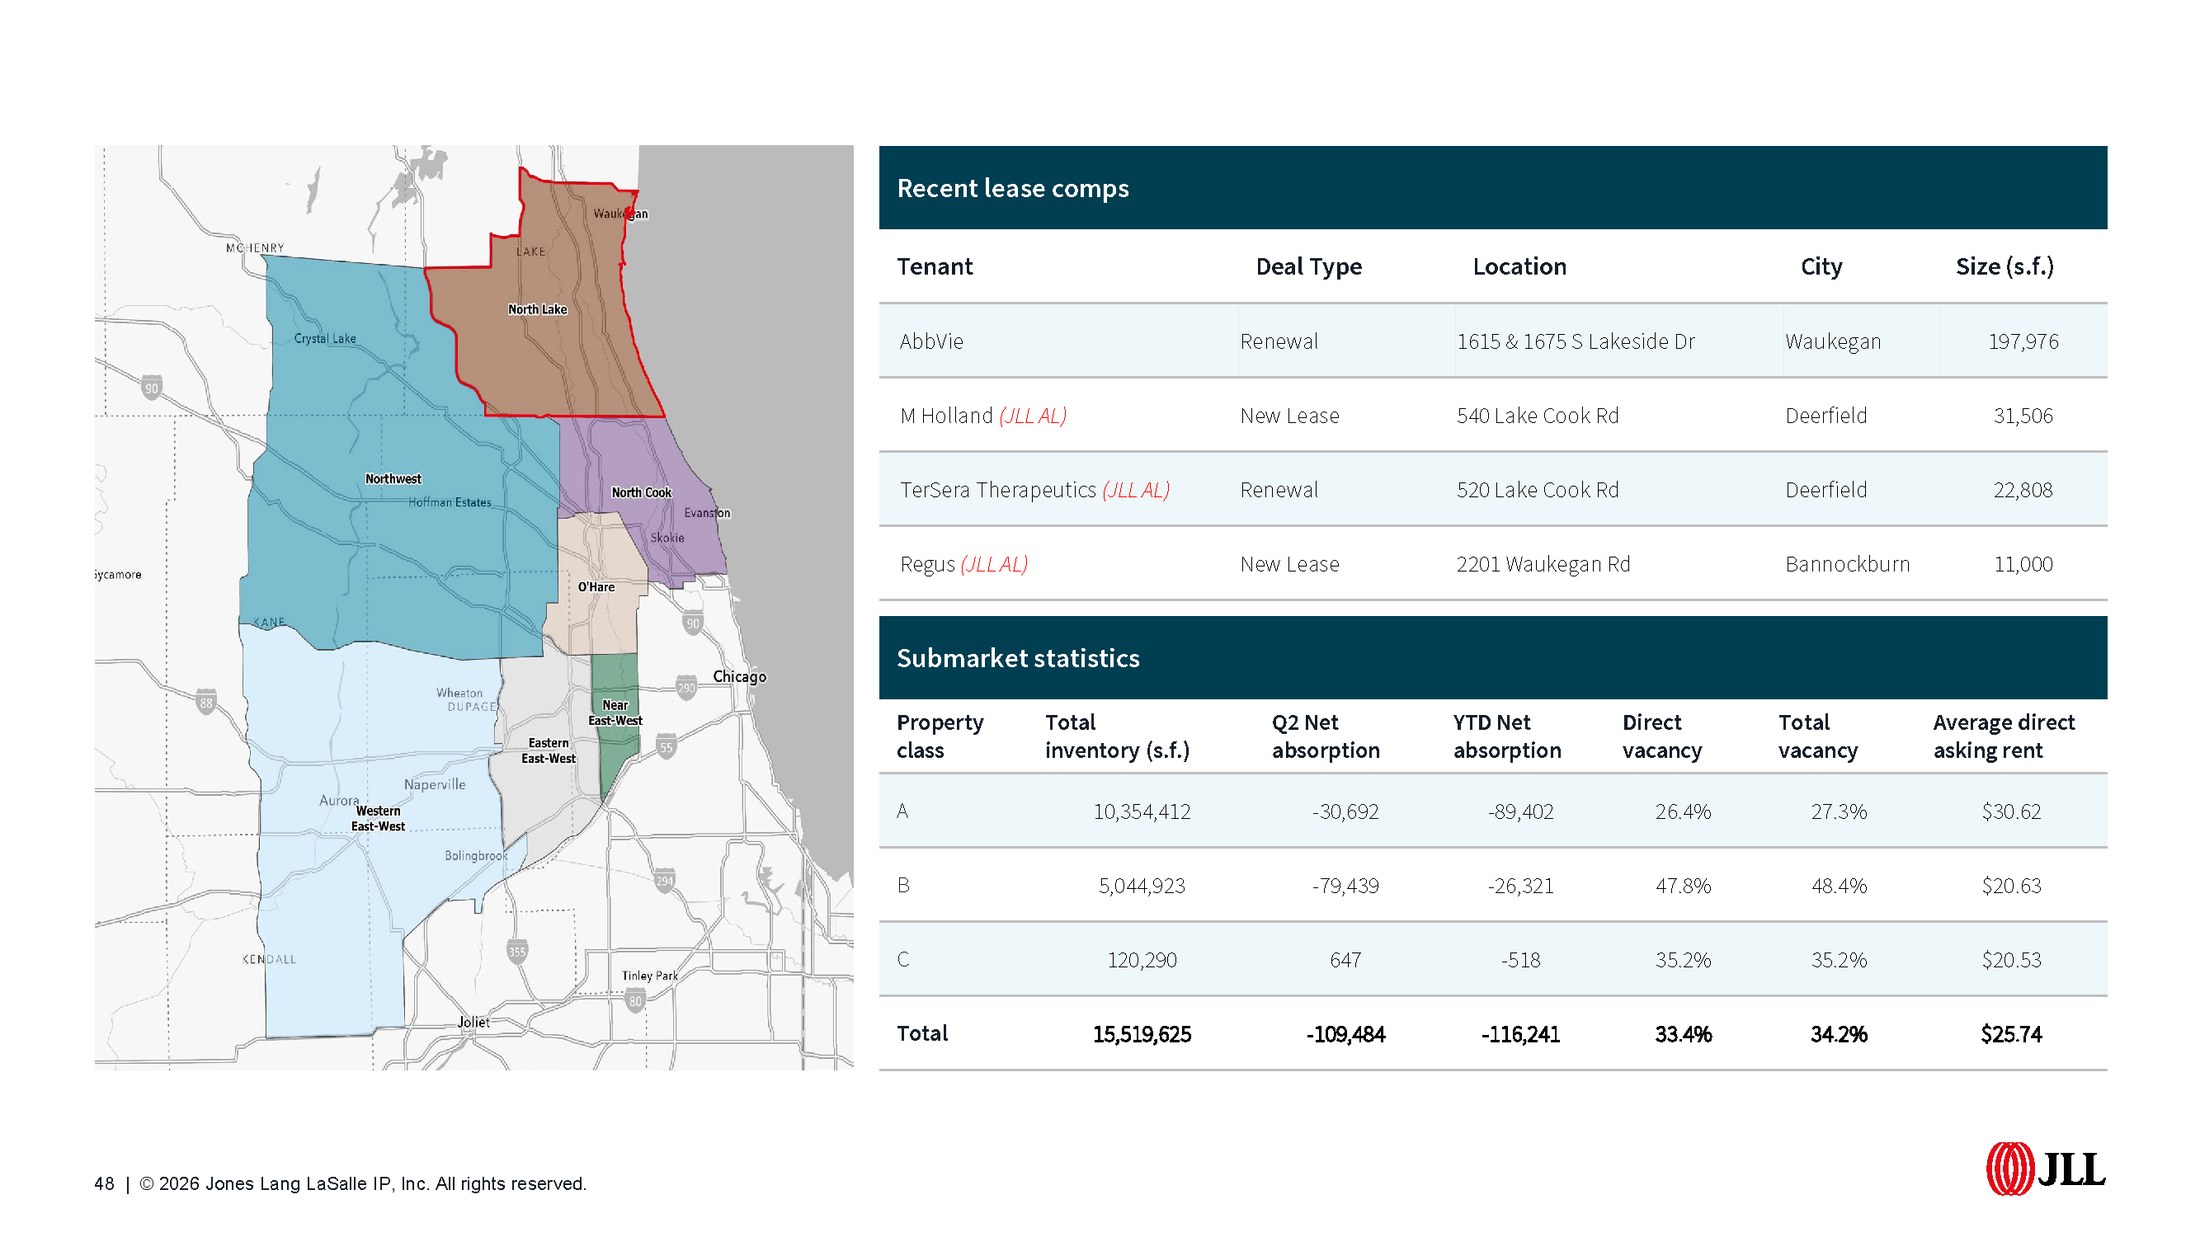This screenshot has height=1237, width=2200.
Task: Click the Q2 Net absorption column header
Action: tap(1326, 736)
